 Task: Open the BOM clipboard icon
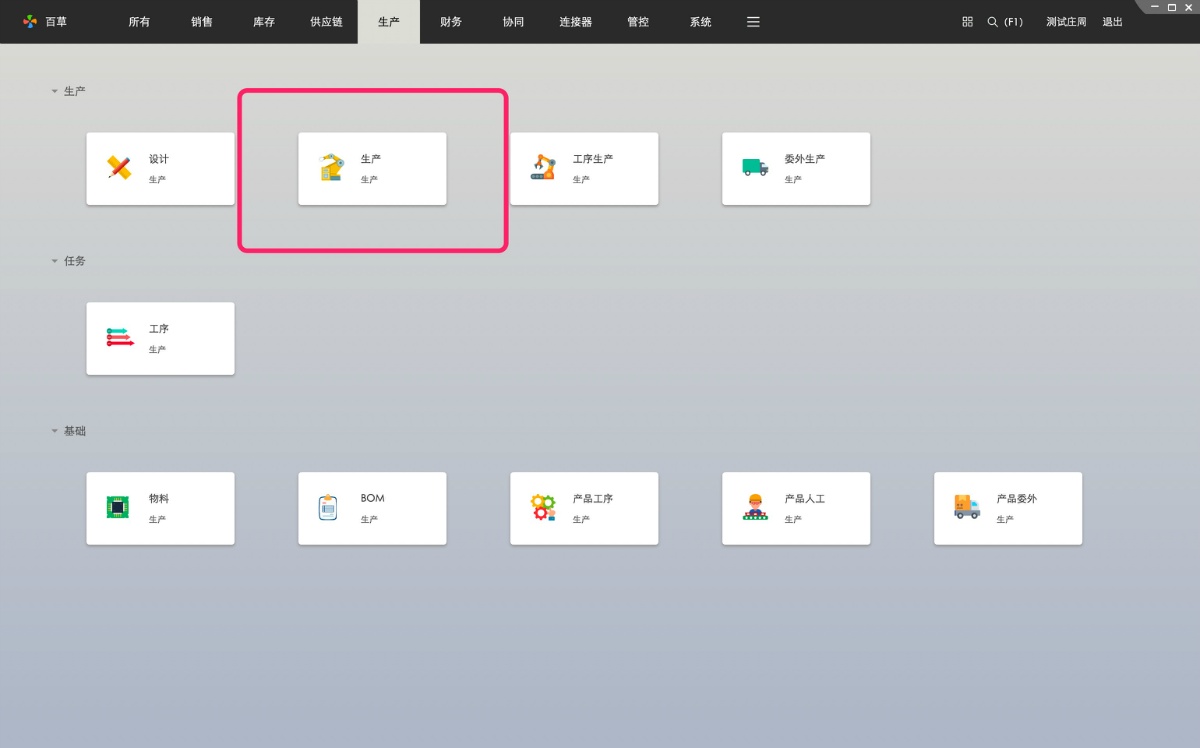pos(328,507)
